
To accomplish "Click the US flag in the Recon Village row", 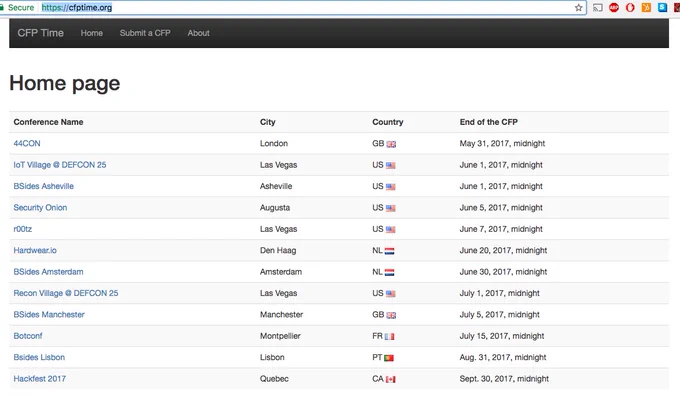I will pos(390,294).
